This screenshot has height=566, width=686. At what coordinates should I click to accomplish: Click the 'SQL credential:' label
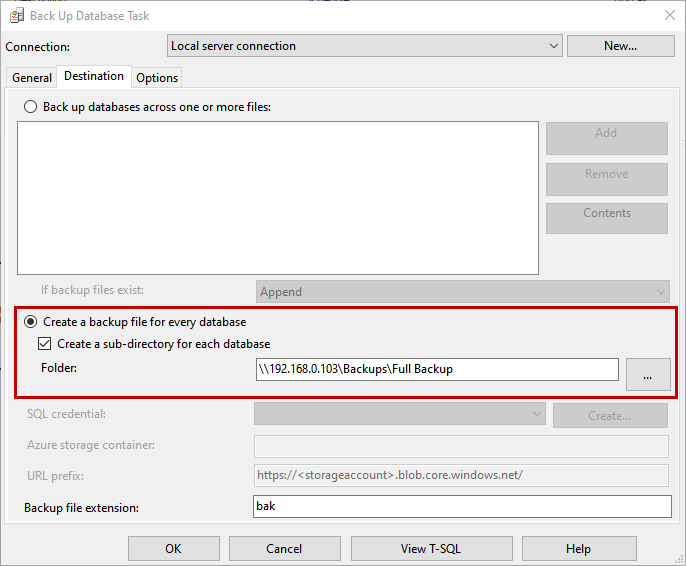(x=66, y=414)
